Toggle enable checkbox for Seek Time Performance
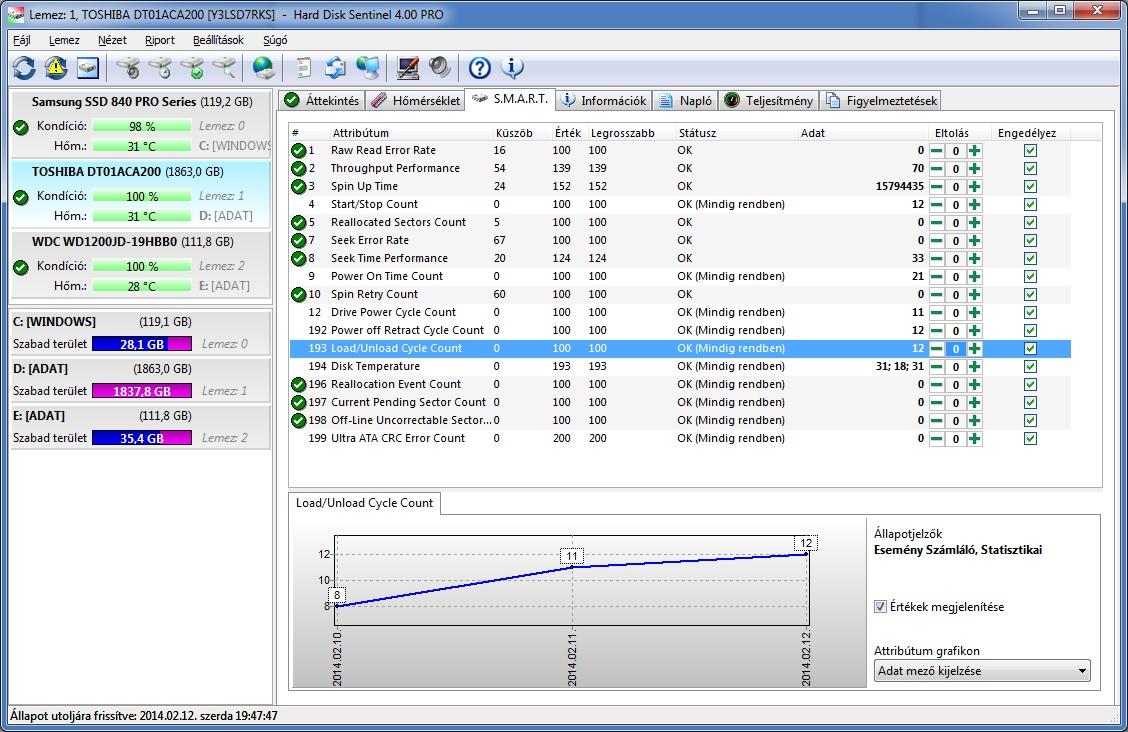1128x732 pixels. pyautogui.click(x=1030, y=258)
